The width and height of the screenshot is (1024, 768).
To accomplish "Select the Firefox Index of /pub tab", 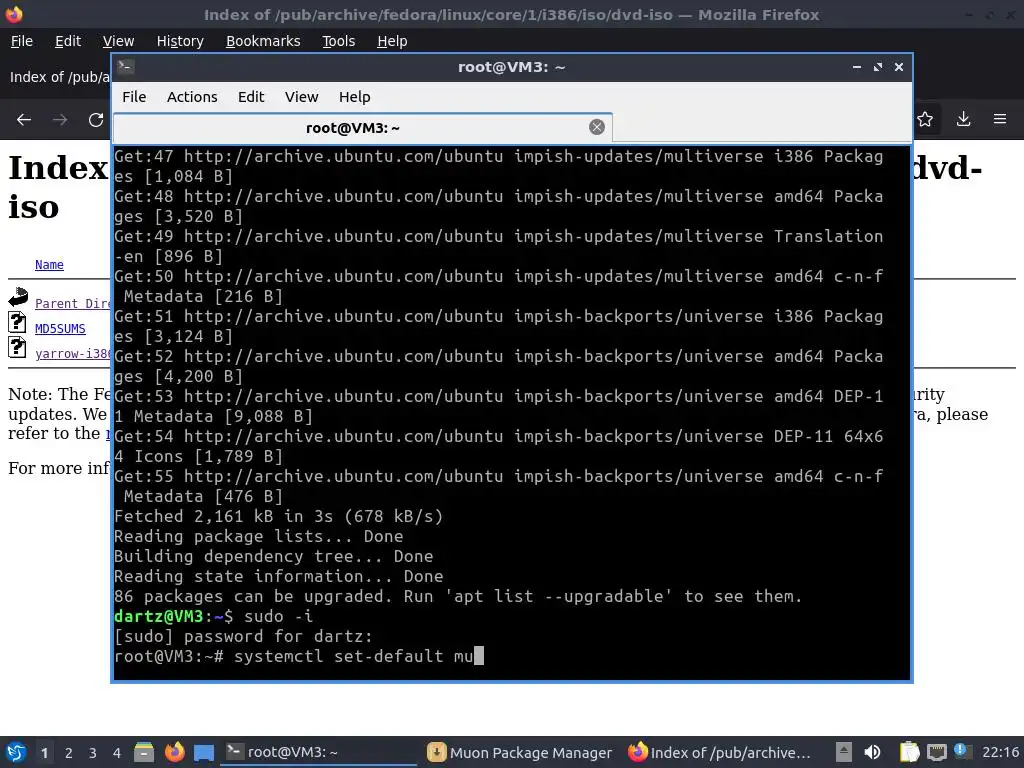I will tap(58, 77).
